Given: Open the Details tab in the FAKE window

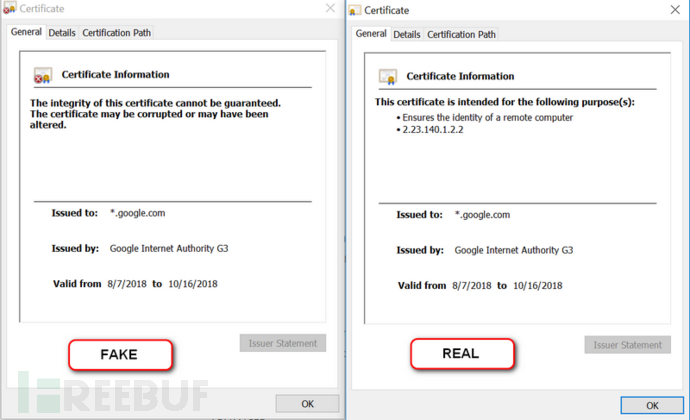Looking at the screenshot, I should click(x=62, y=33).
